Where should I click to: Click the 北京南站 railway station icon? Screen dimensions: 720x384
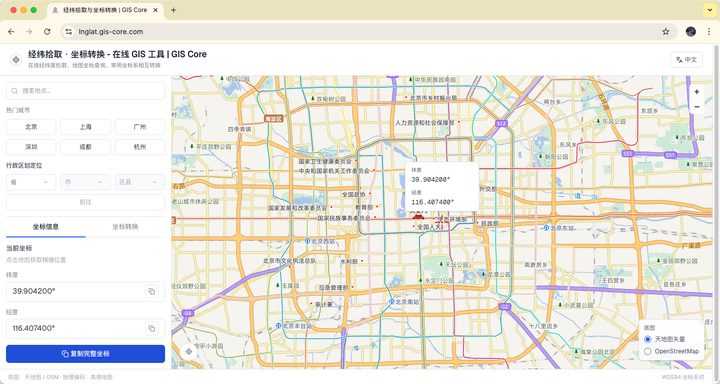point(391,302)
